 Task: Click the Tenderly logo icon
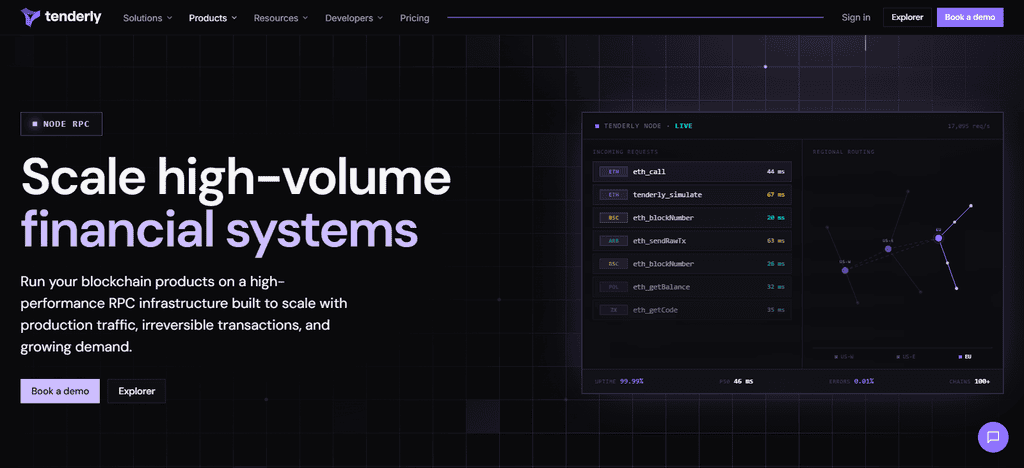[x=29, y=17]
